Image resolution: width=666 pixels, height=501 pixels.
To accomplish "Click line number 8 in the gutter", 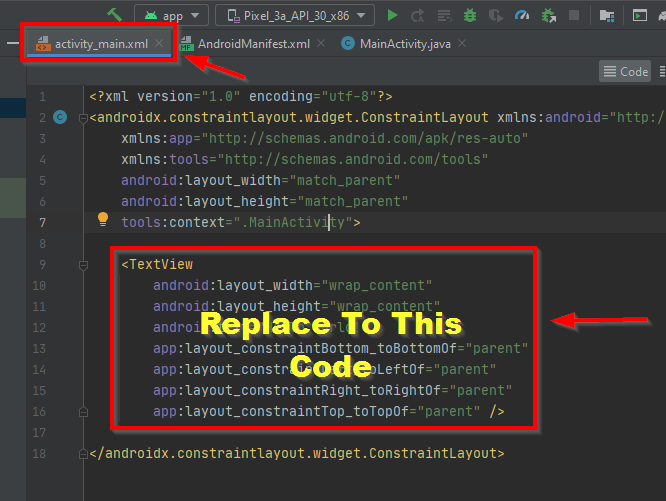I will coord(42,244).
